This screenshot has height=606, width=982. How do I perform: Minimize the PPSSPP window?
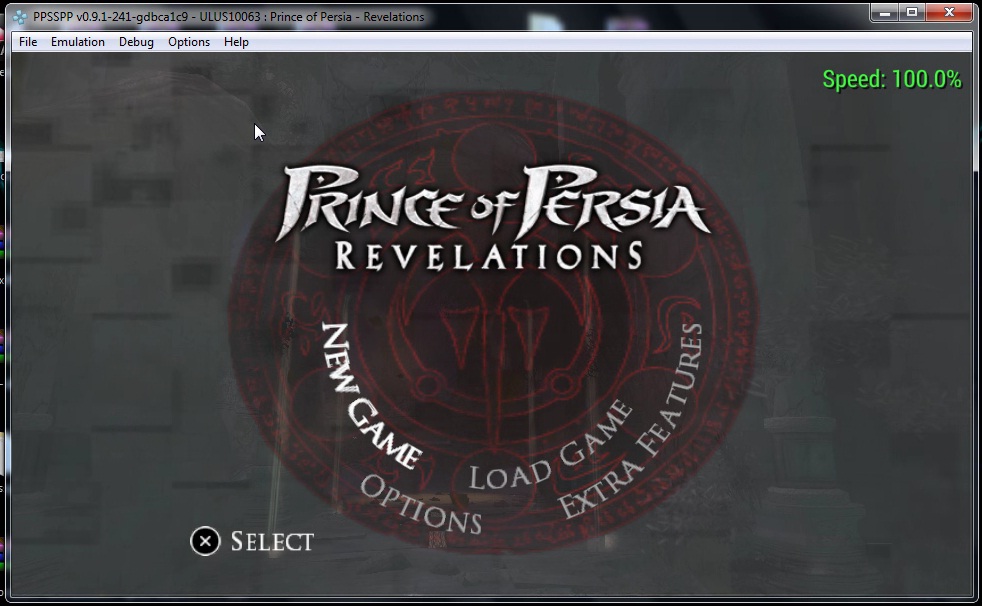click(884, 13)
